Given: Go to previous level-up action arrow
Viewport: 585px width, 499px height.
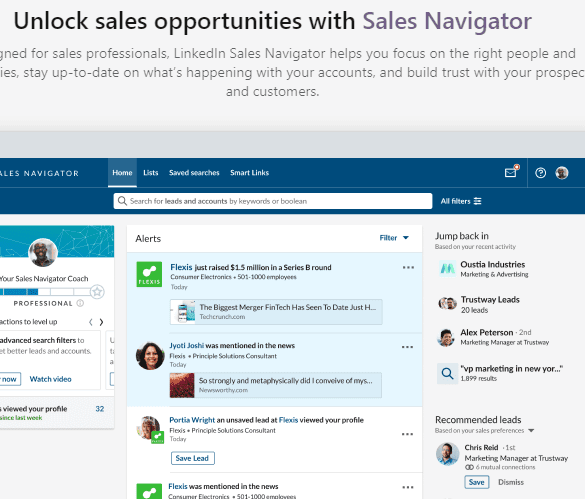Looking at the screenshot, I should point(91,322).
